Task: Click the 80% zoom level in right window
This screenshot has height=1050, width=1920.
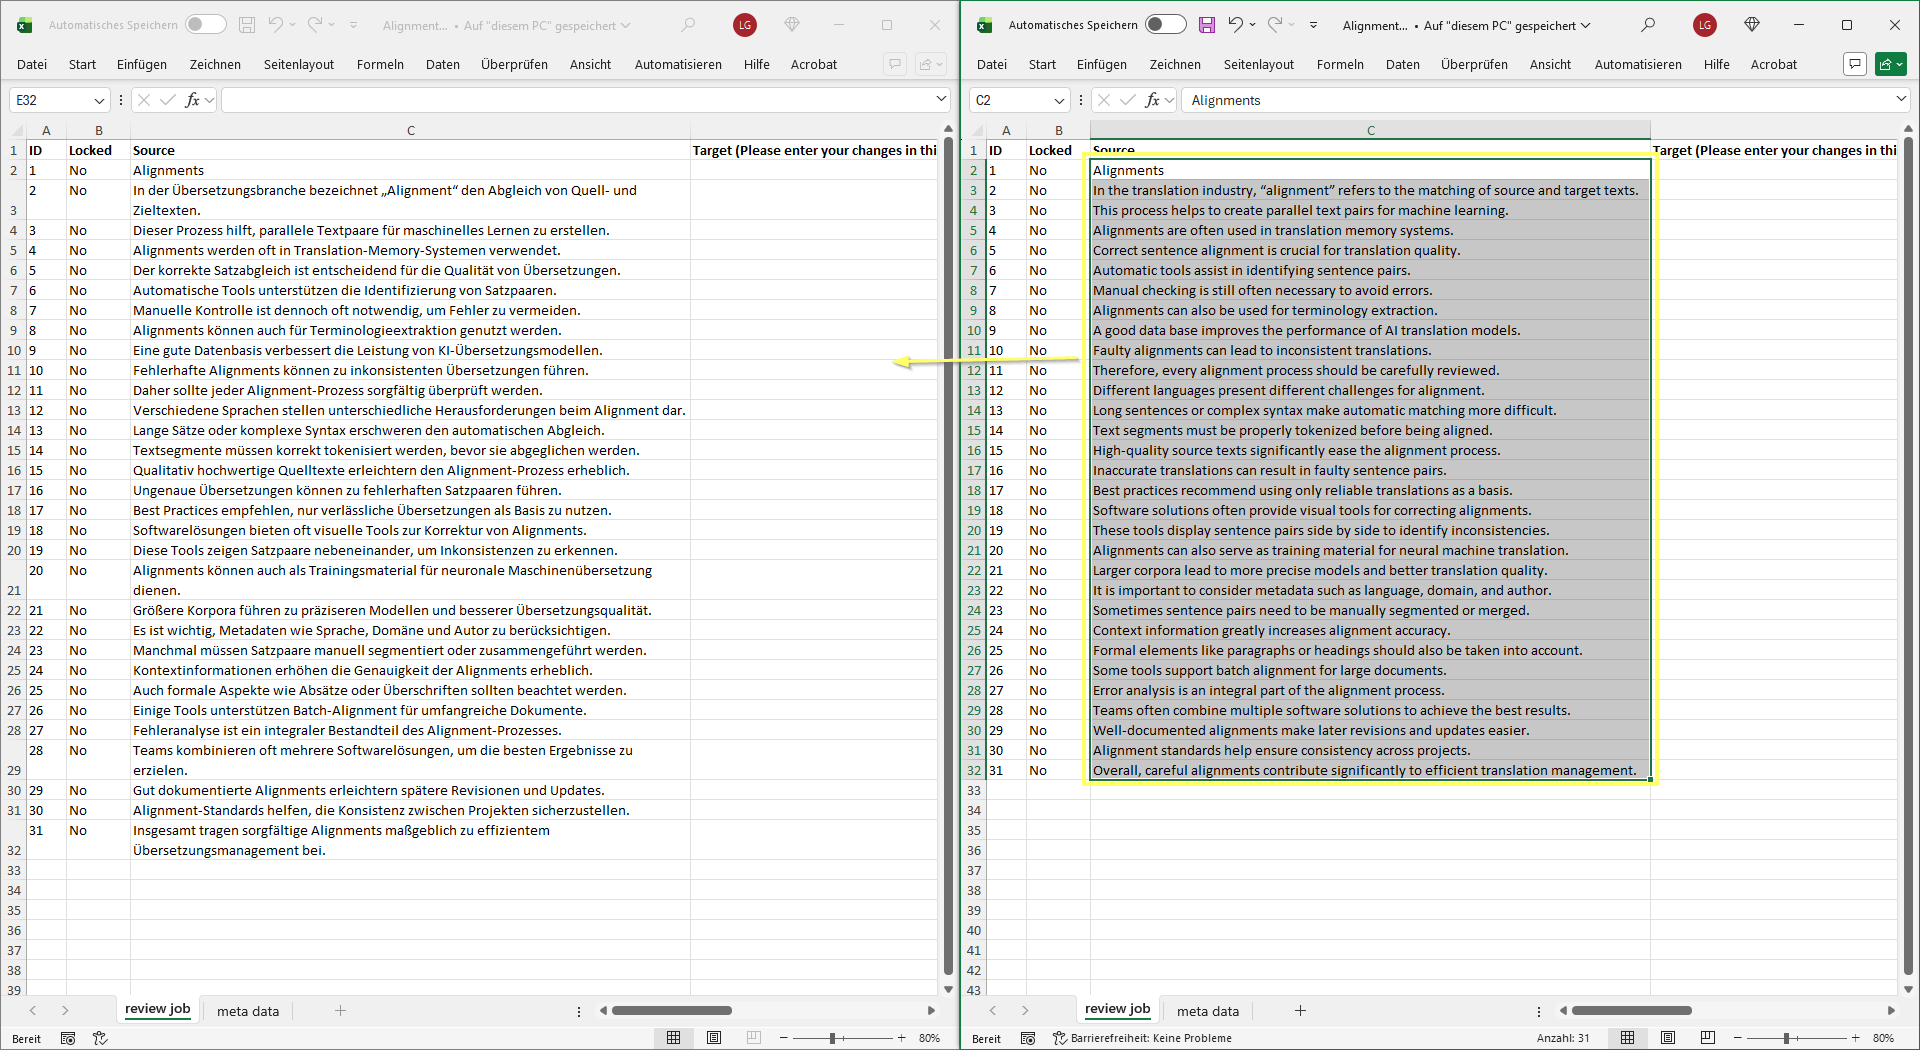Action: point(1883,1038)
